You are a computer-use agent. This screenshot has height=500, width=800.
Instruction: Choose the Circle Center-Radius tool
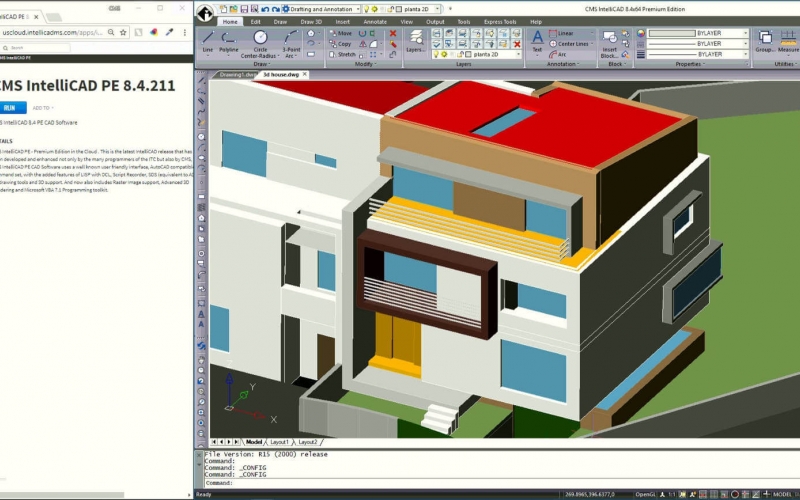point(260,43)
